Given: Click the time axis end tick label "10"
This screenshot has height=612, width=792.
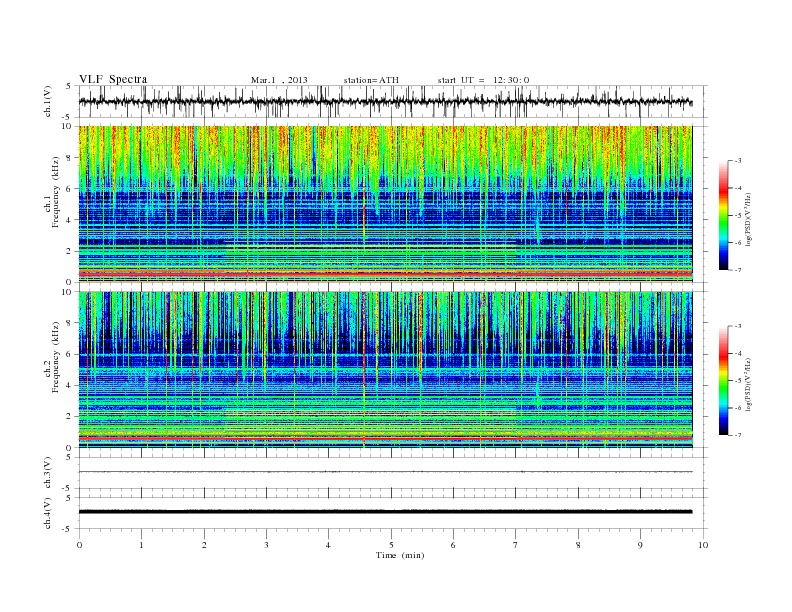Looking at the screenshot, I should tap(703, 545).
